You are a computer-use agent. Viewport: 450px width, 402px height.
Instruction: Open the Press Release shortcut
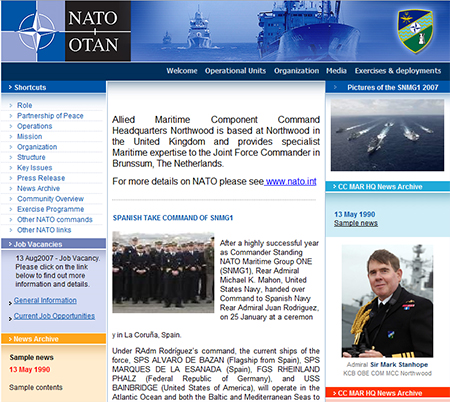(x=41, y=178)
